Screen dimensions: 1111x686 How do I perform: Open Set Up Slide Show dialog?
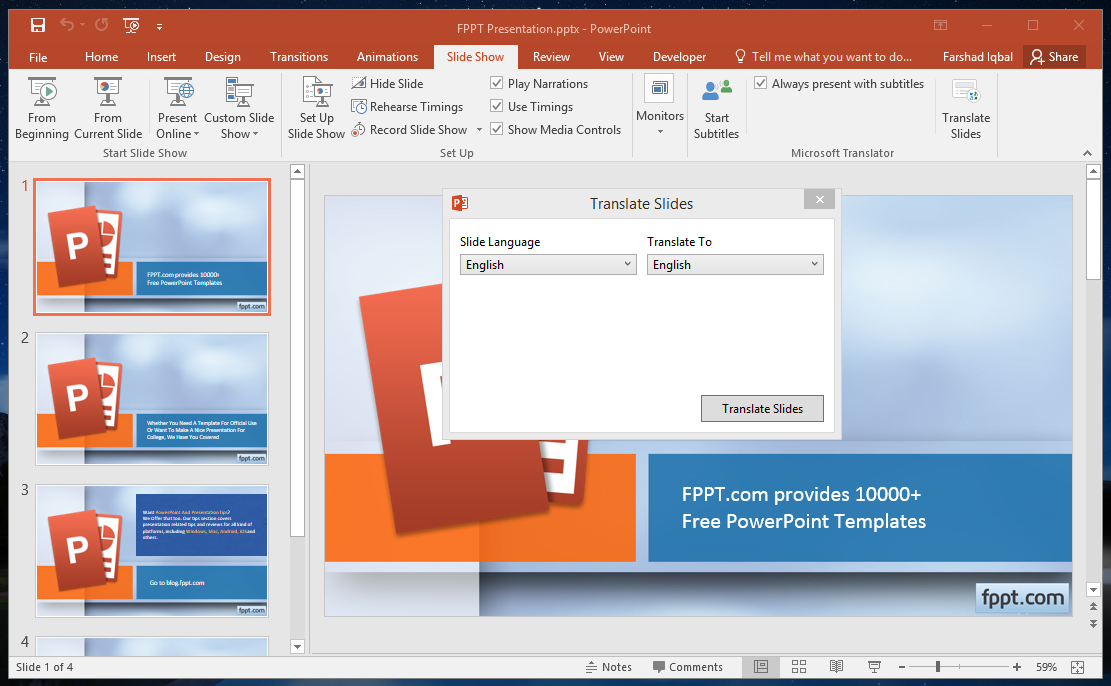click(x=316, y=109)
